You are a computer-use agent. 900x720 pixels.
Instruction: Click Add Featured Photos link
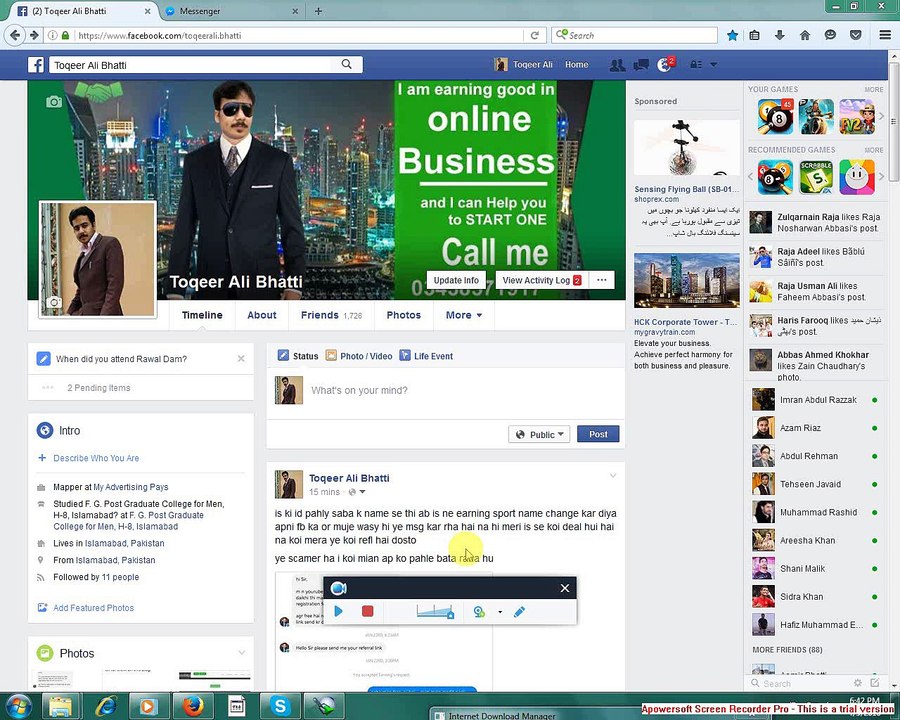(x=93, y=607)
